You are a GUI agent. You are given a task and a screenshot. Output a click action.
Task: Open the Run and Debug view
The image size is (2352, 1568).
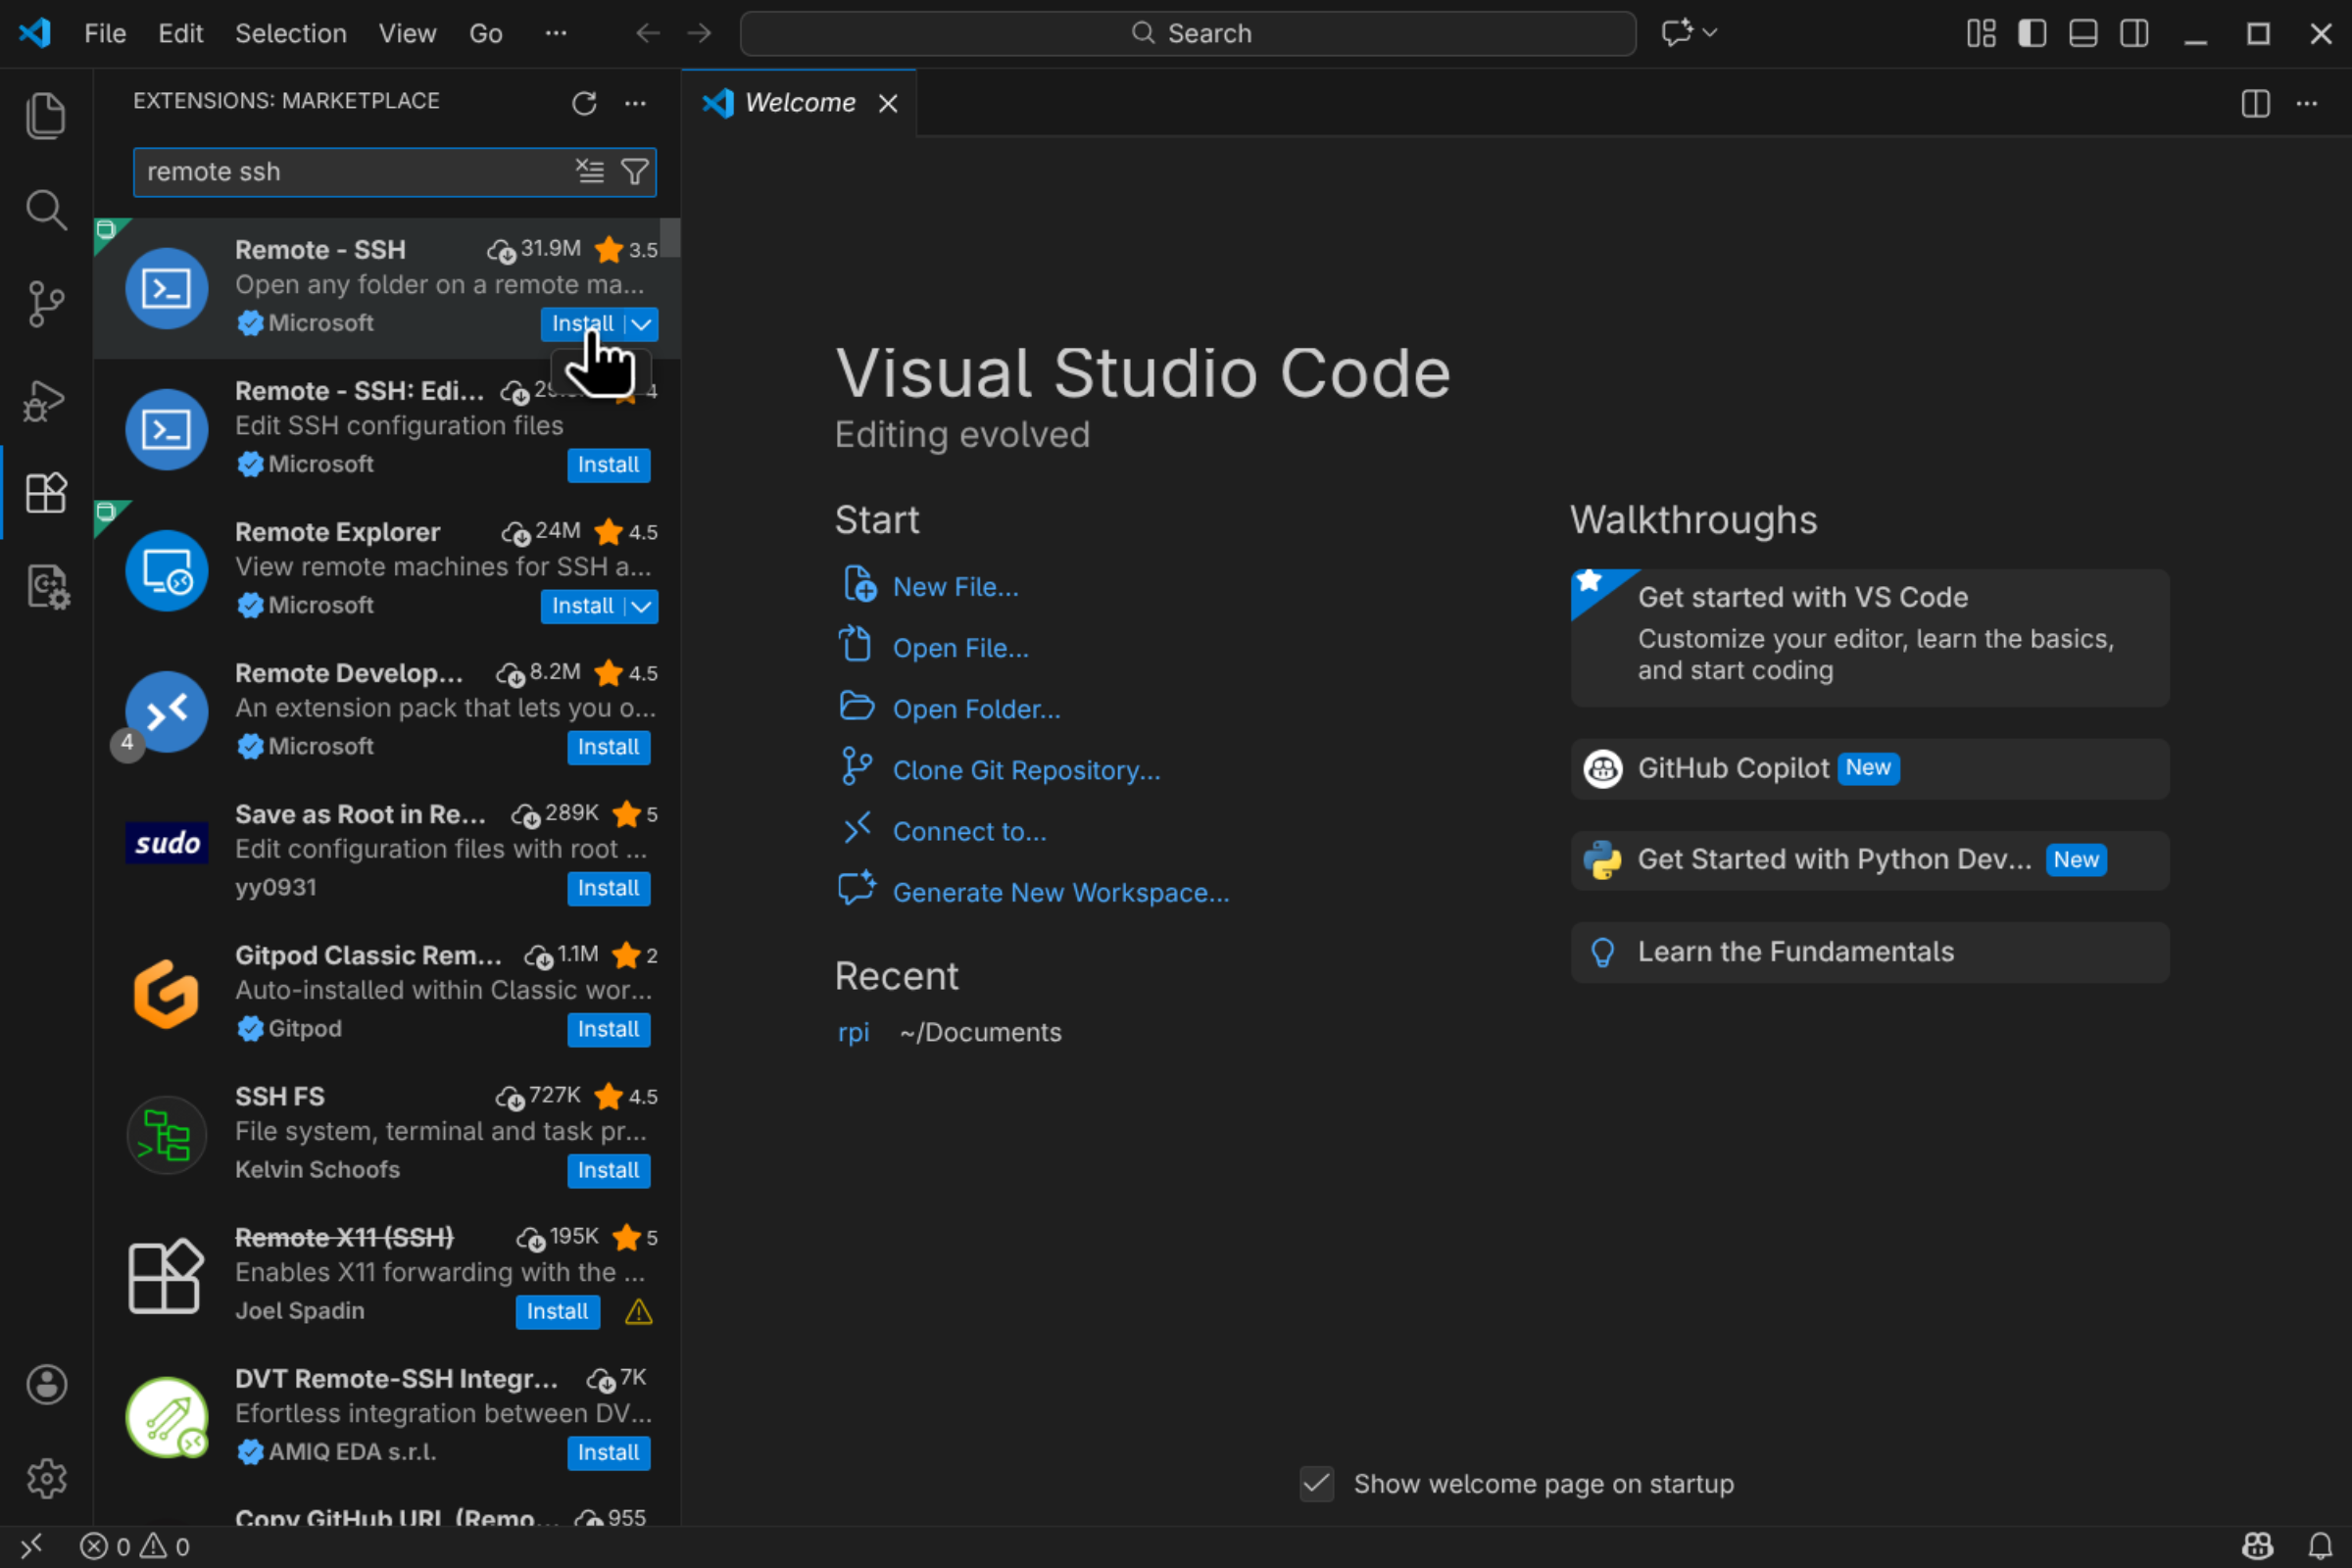(45, 401)
